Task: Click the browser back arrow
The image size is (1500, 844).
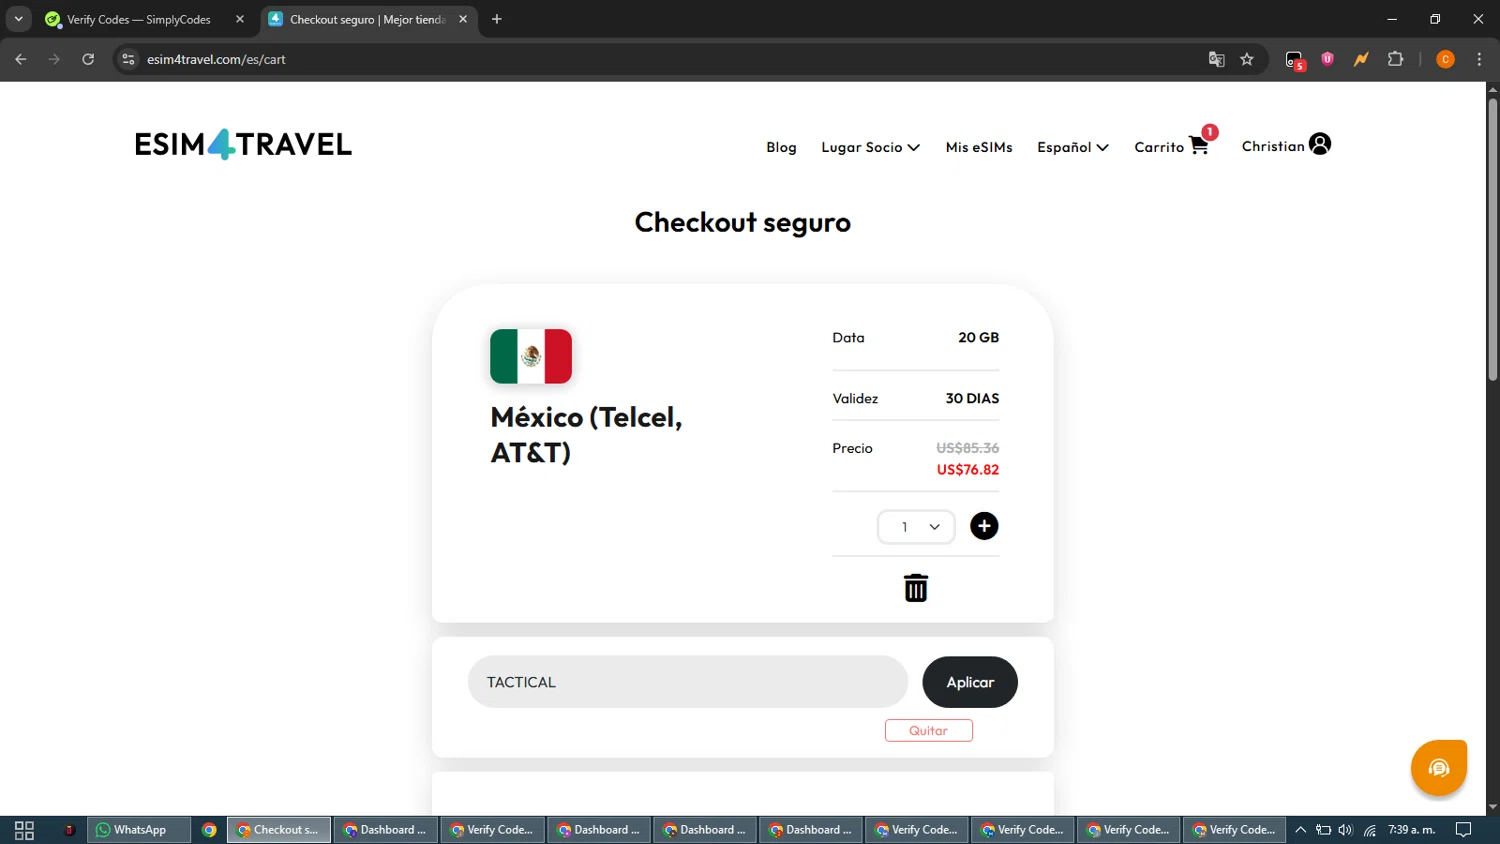Action: [21, 59]
